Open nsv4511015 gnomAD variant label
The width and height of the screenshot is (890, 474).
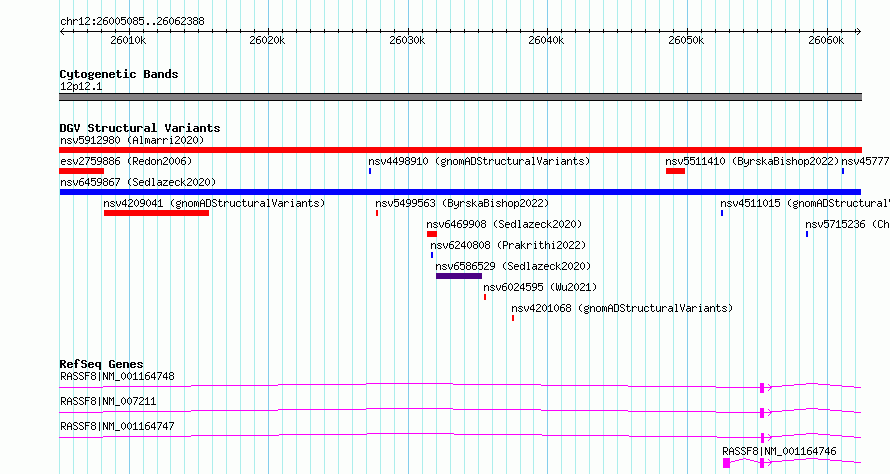(805, 203)
